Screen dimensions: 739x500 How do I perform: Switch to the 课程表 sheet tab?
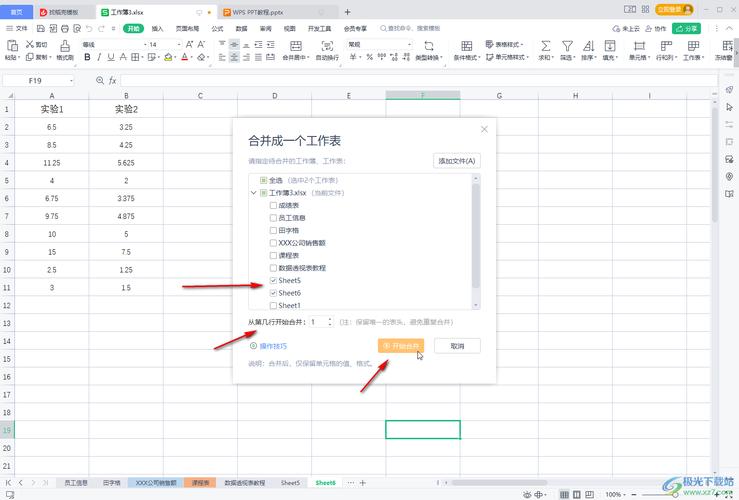(200, 483)
